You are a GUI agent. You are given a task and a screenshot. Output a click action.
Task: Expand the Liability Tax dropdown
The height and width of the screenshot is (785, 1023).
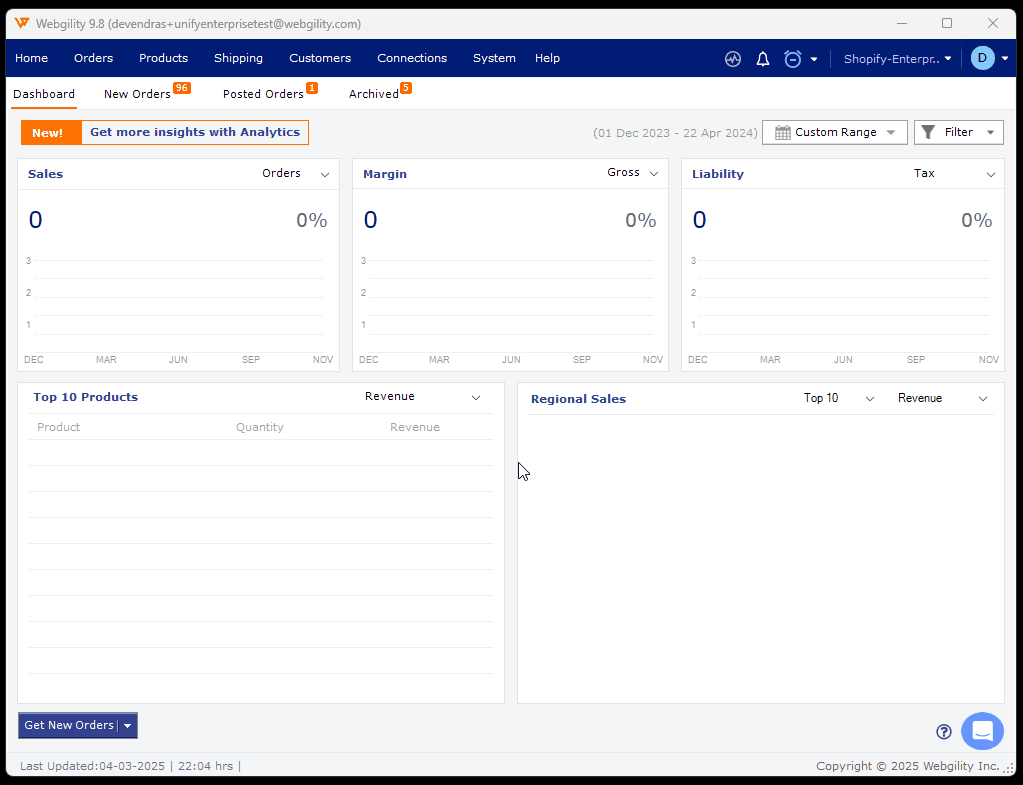point(954,174)
